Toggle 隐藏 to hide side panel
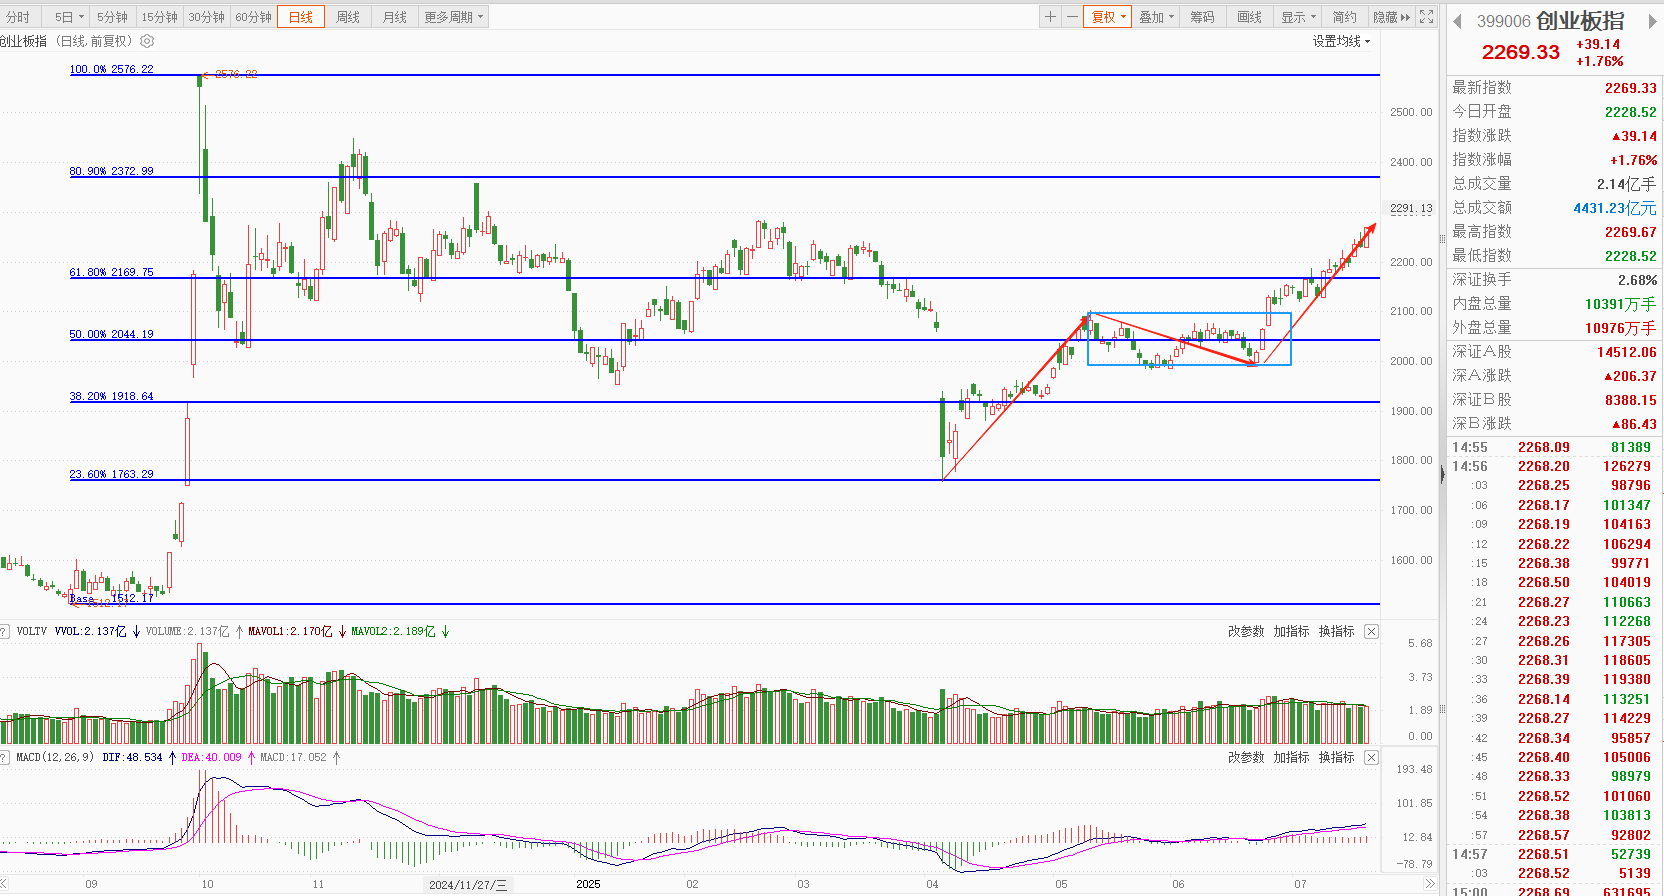Viewport: 1664px width, 896px height. coord(1391,17)
